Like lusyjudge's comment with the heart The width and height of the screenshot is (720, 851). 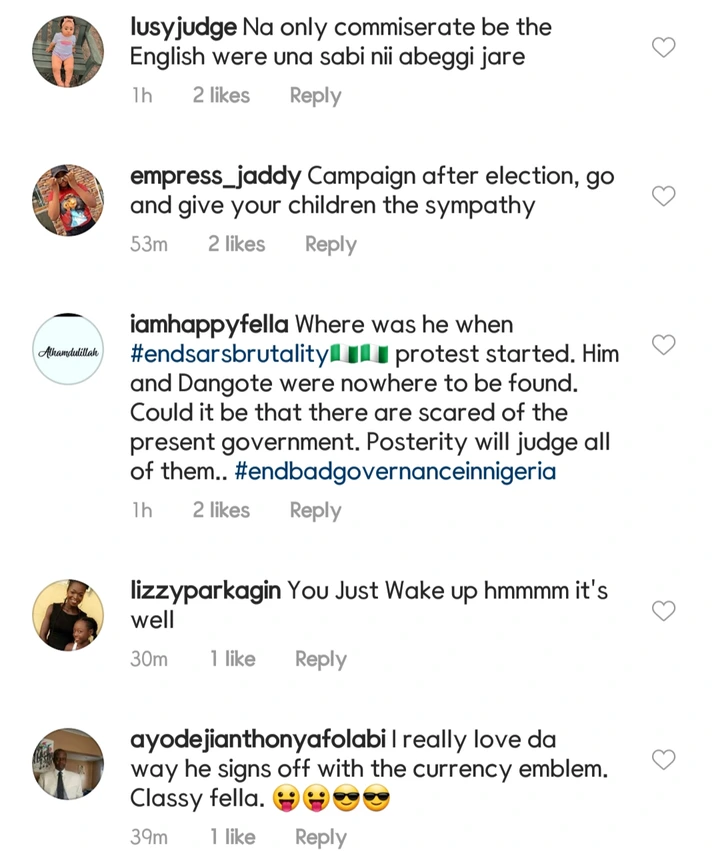click(663, 47)
